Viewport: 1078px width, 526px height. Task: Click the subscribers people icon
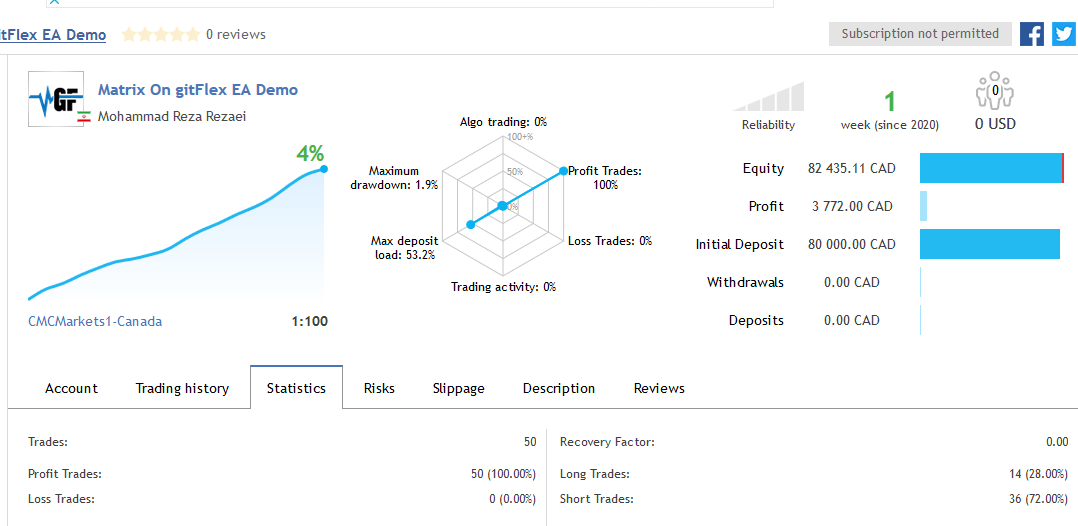pos(994,92)
